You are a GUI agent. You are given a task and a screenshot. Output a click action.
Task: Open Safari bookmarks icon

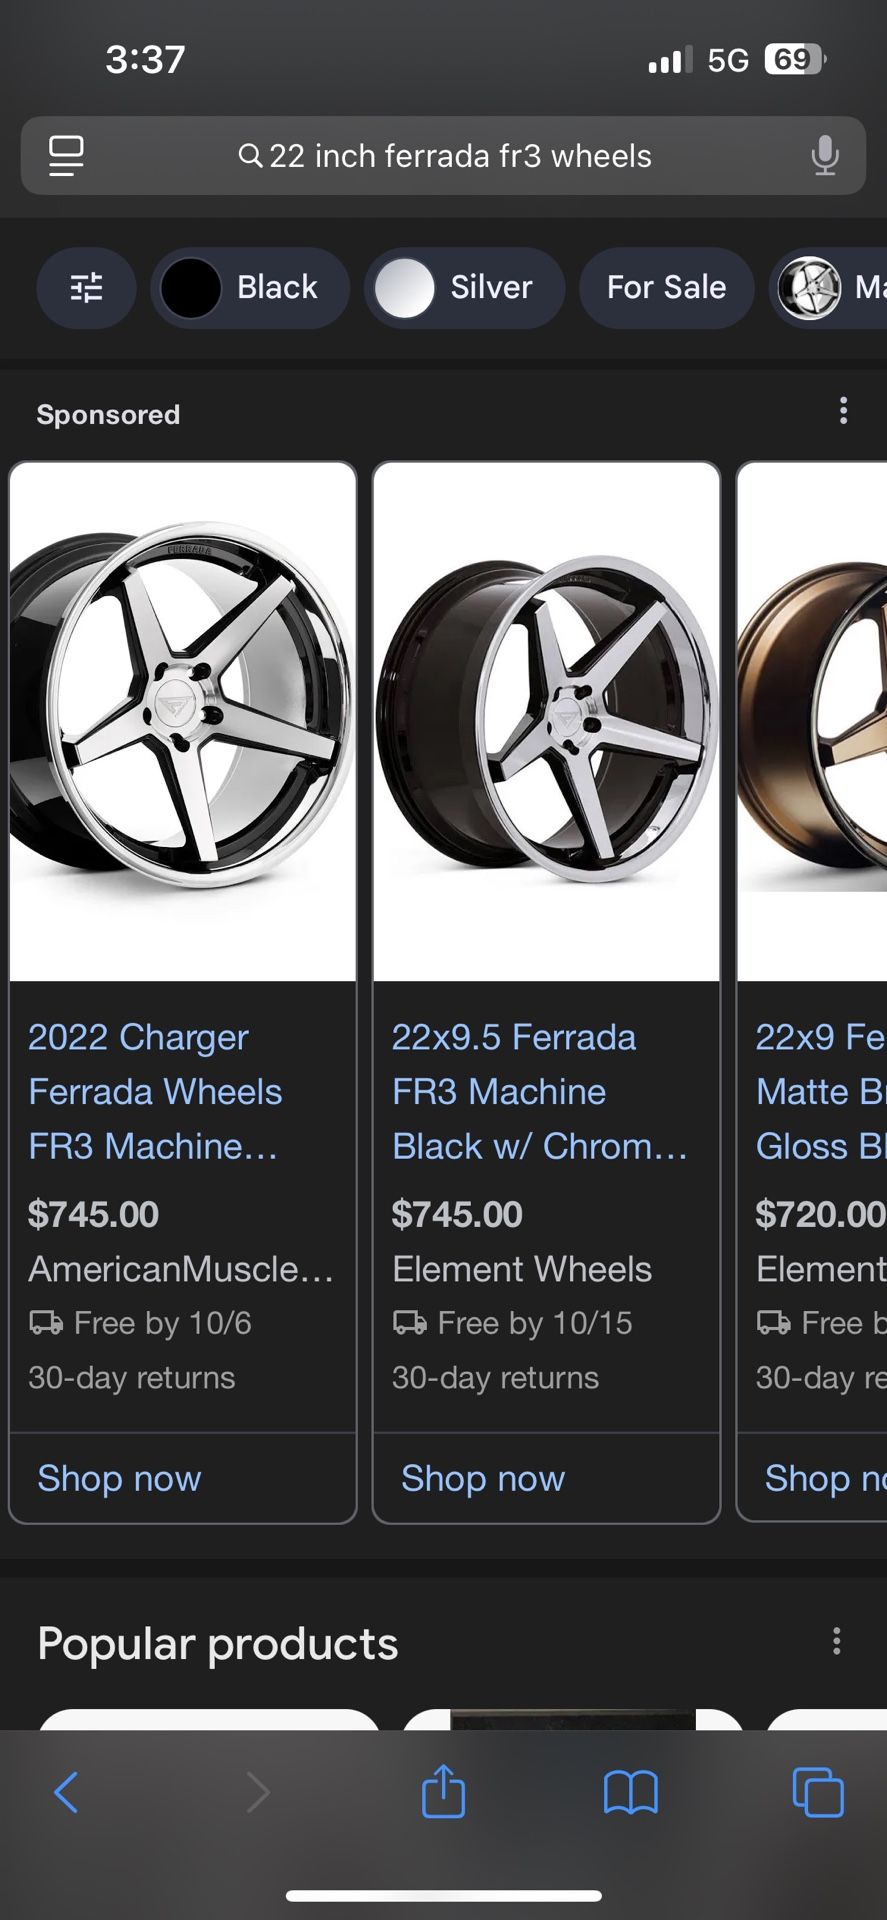tap(630, 1792)
